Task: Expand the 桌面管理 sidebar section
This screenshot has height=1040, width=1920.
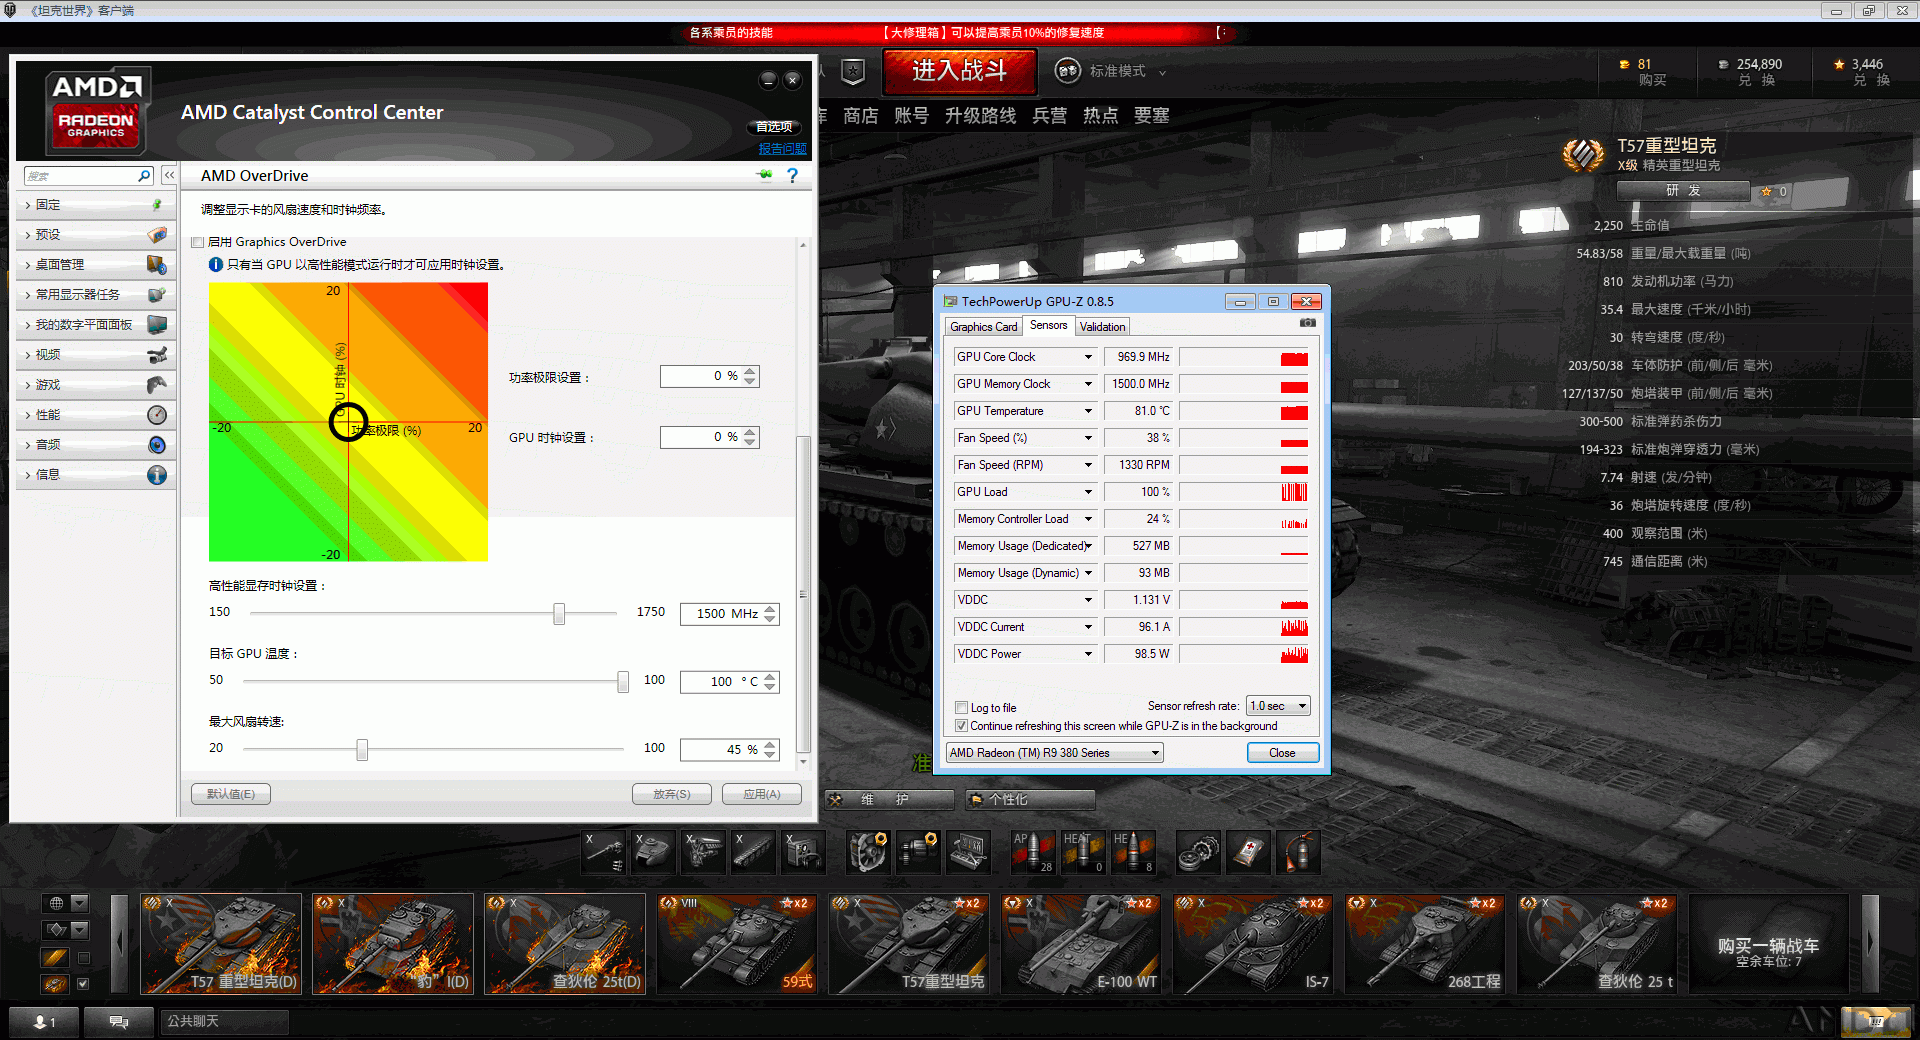Action: (97, 265)
